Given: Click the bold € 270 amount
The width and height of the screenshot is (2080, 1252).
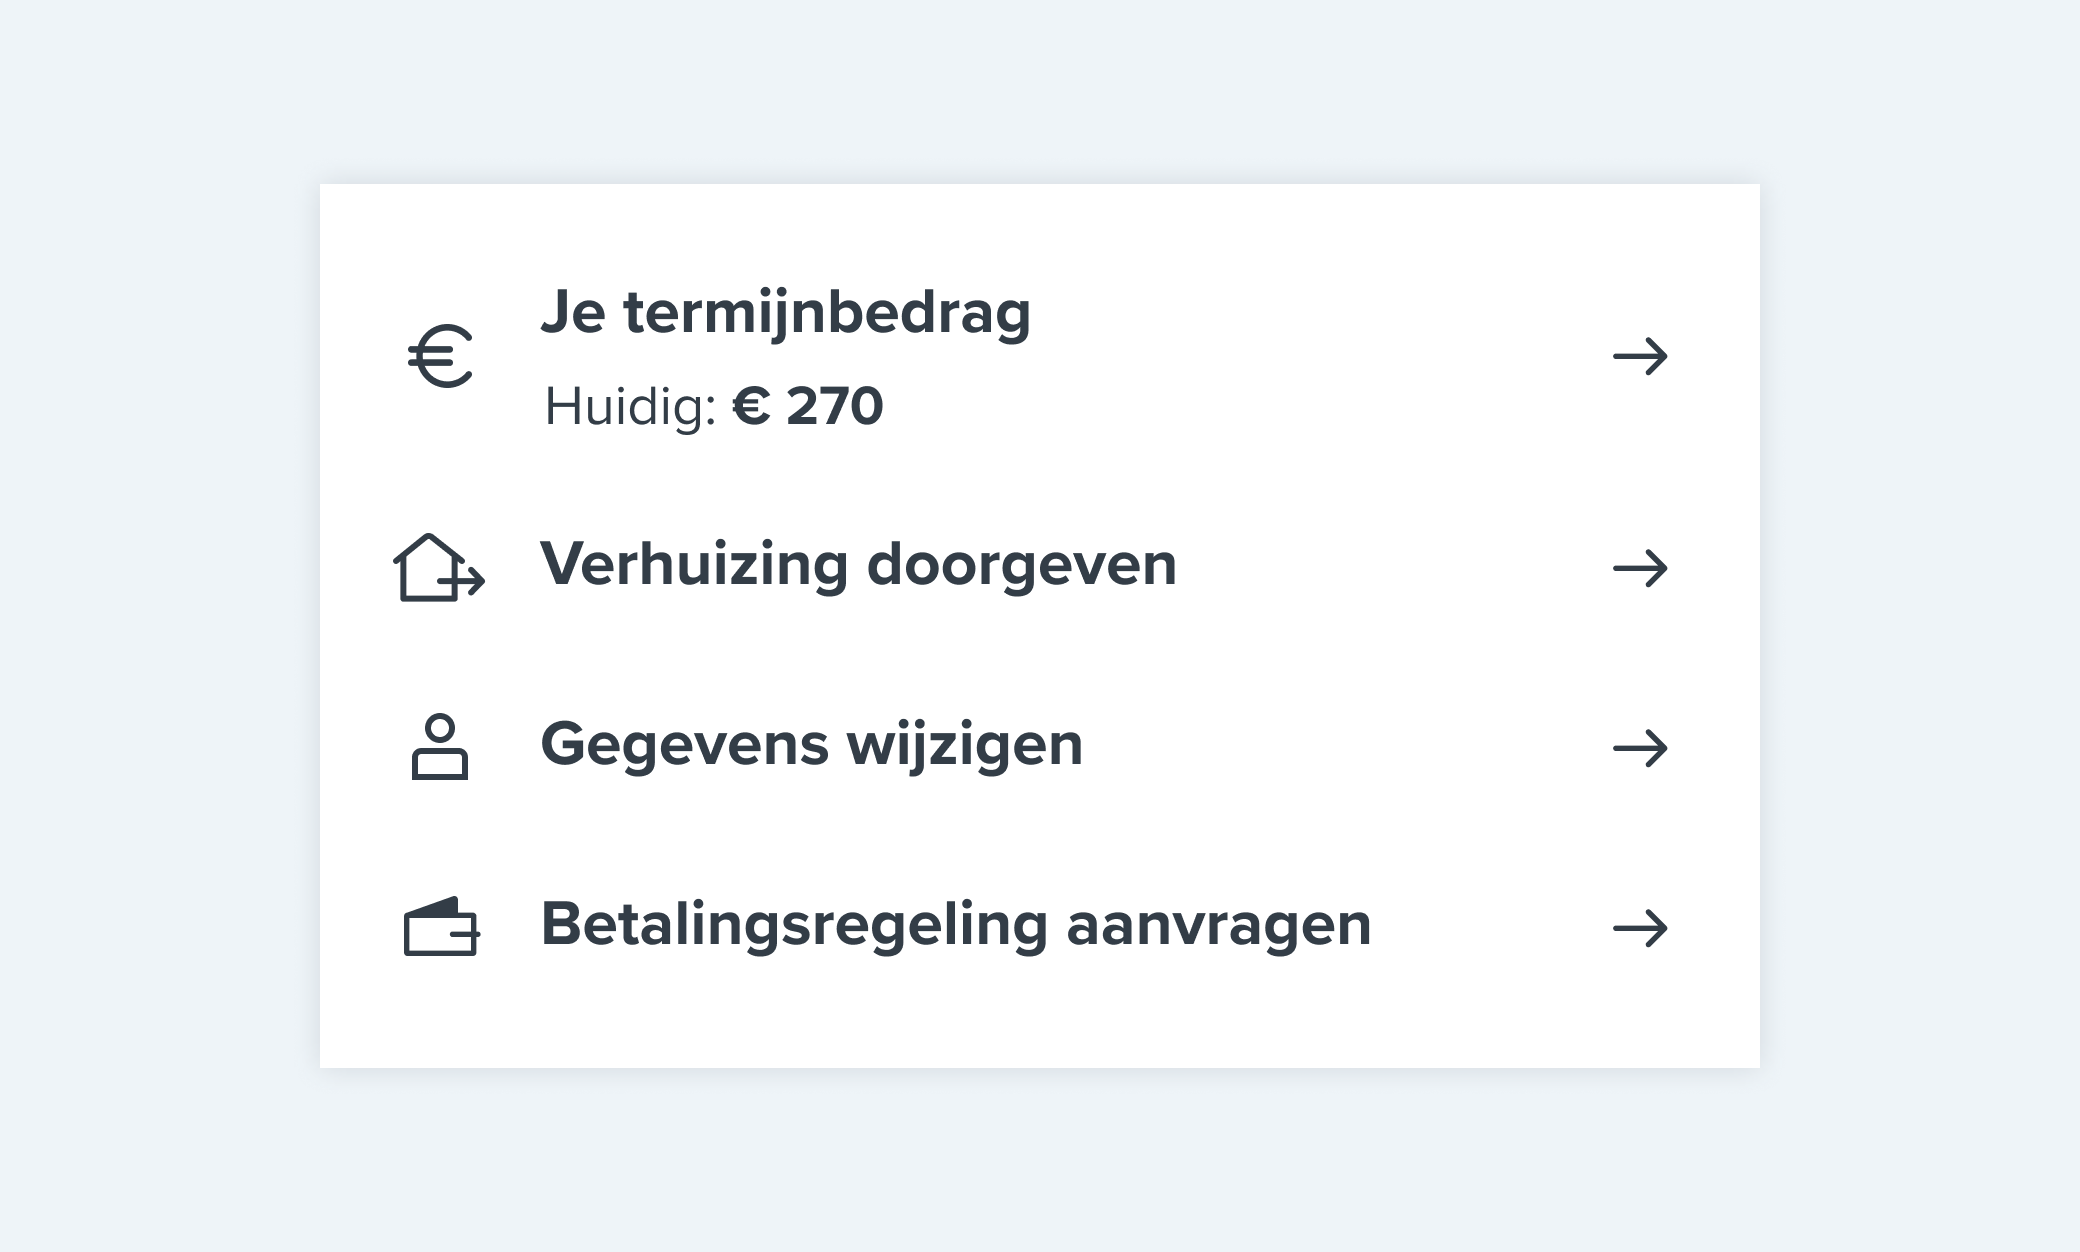Looking at the screenshot, I should [x=808, y=406].
